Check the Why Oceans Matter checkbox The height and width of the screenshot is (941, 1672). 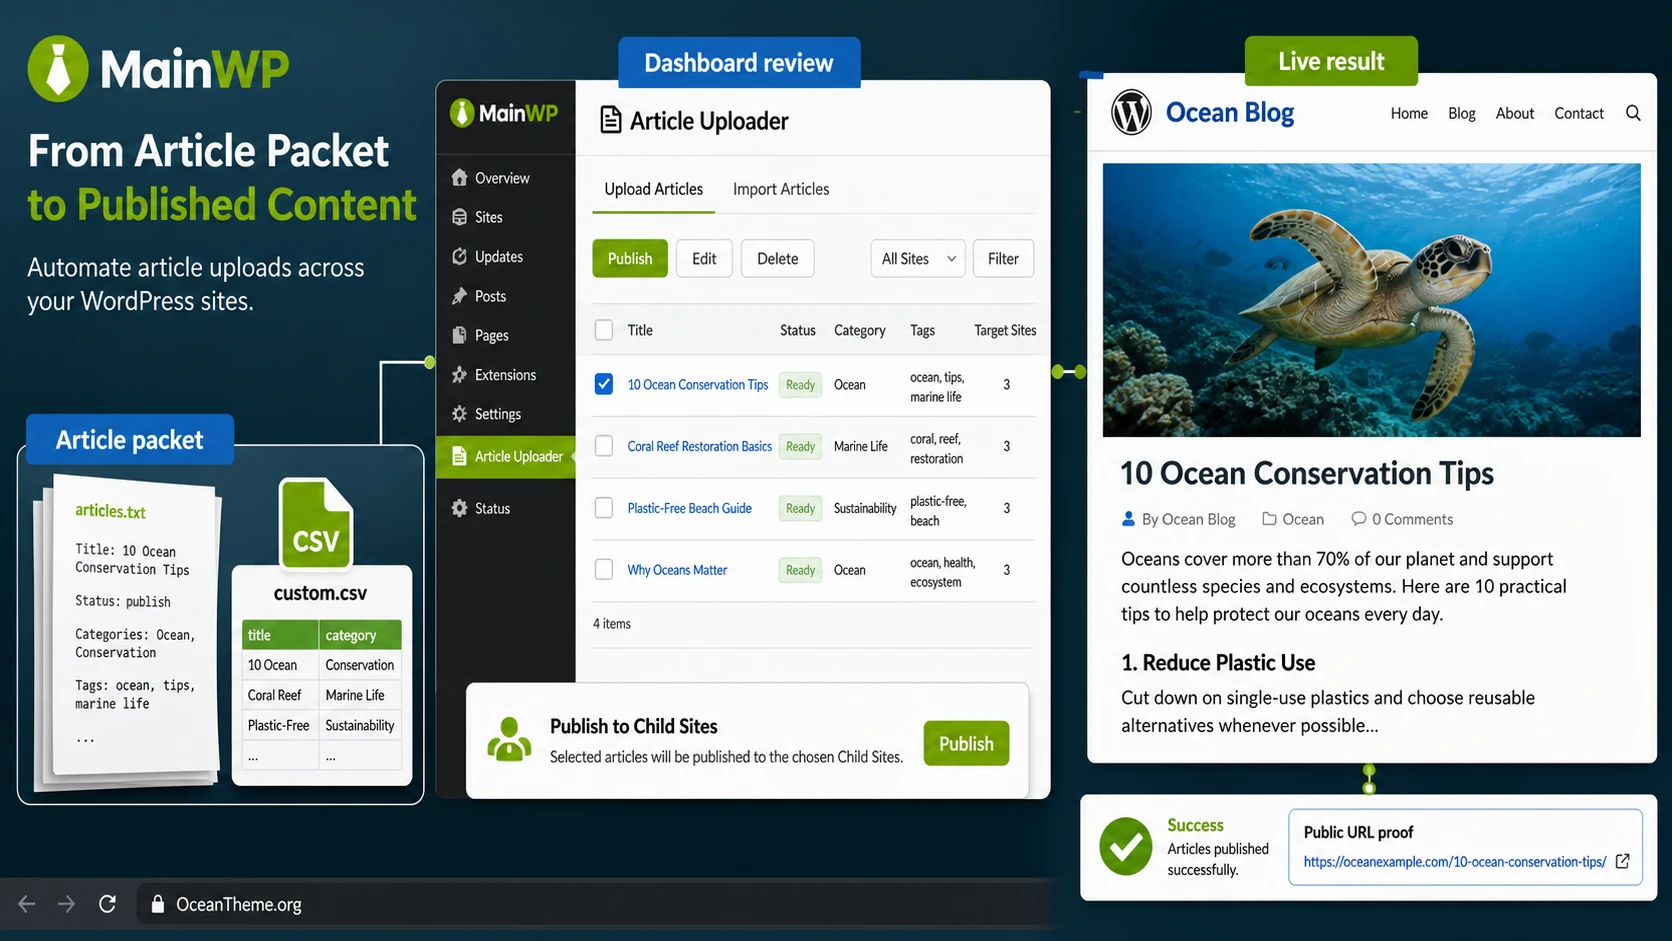tap(604, 569)
